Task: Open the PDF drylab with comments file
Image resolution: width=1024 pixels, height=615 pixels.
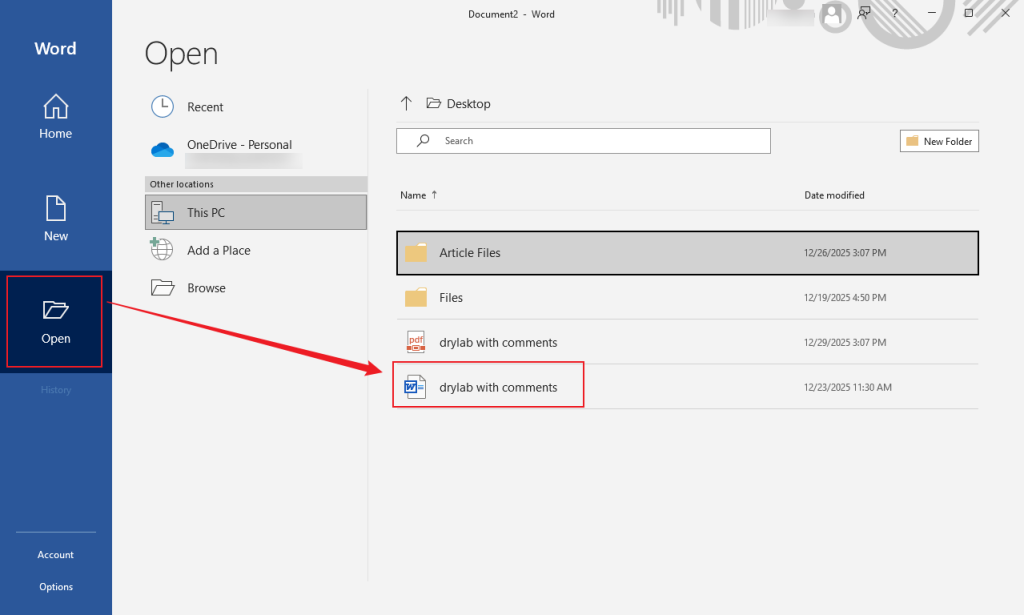Action: [498, 343]
